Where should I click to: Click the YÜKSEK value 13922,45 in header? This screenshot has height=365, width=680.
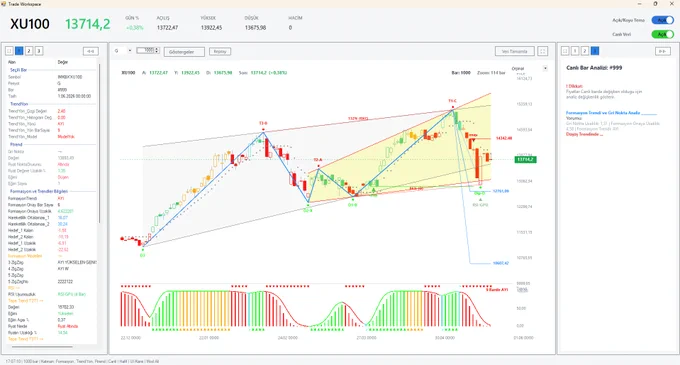pyautogui.click(x=211, y=28)
